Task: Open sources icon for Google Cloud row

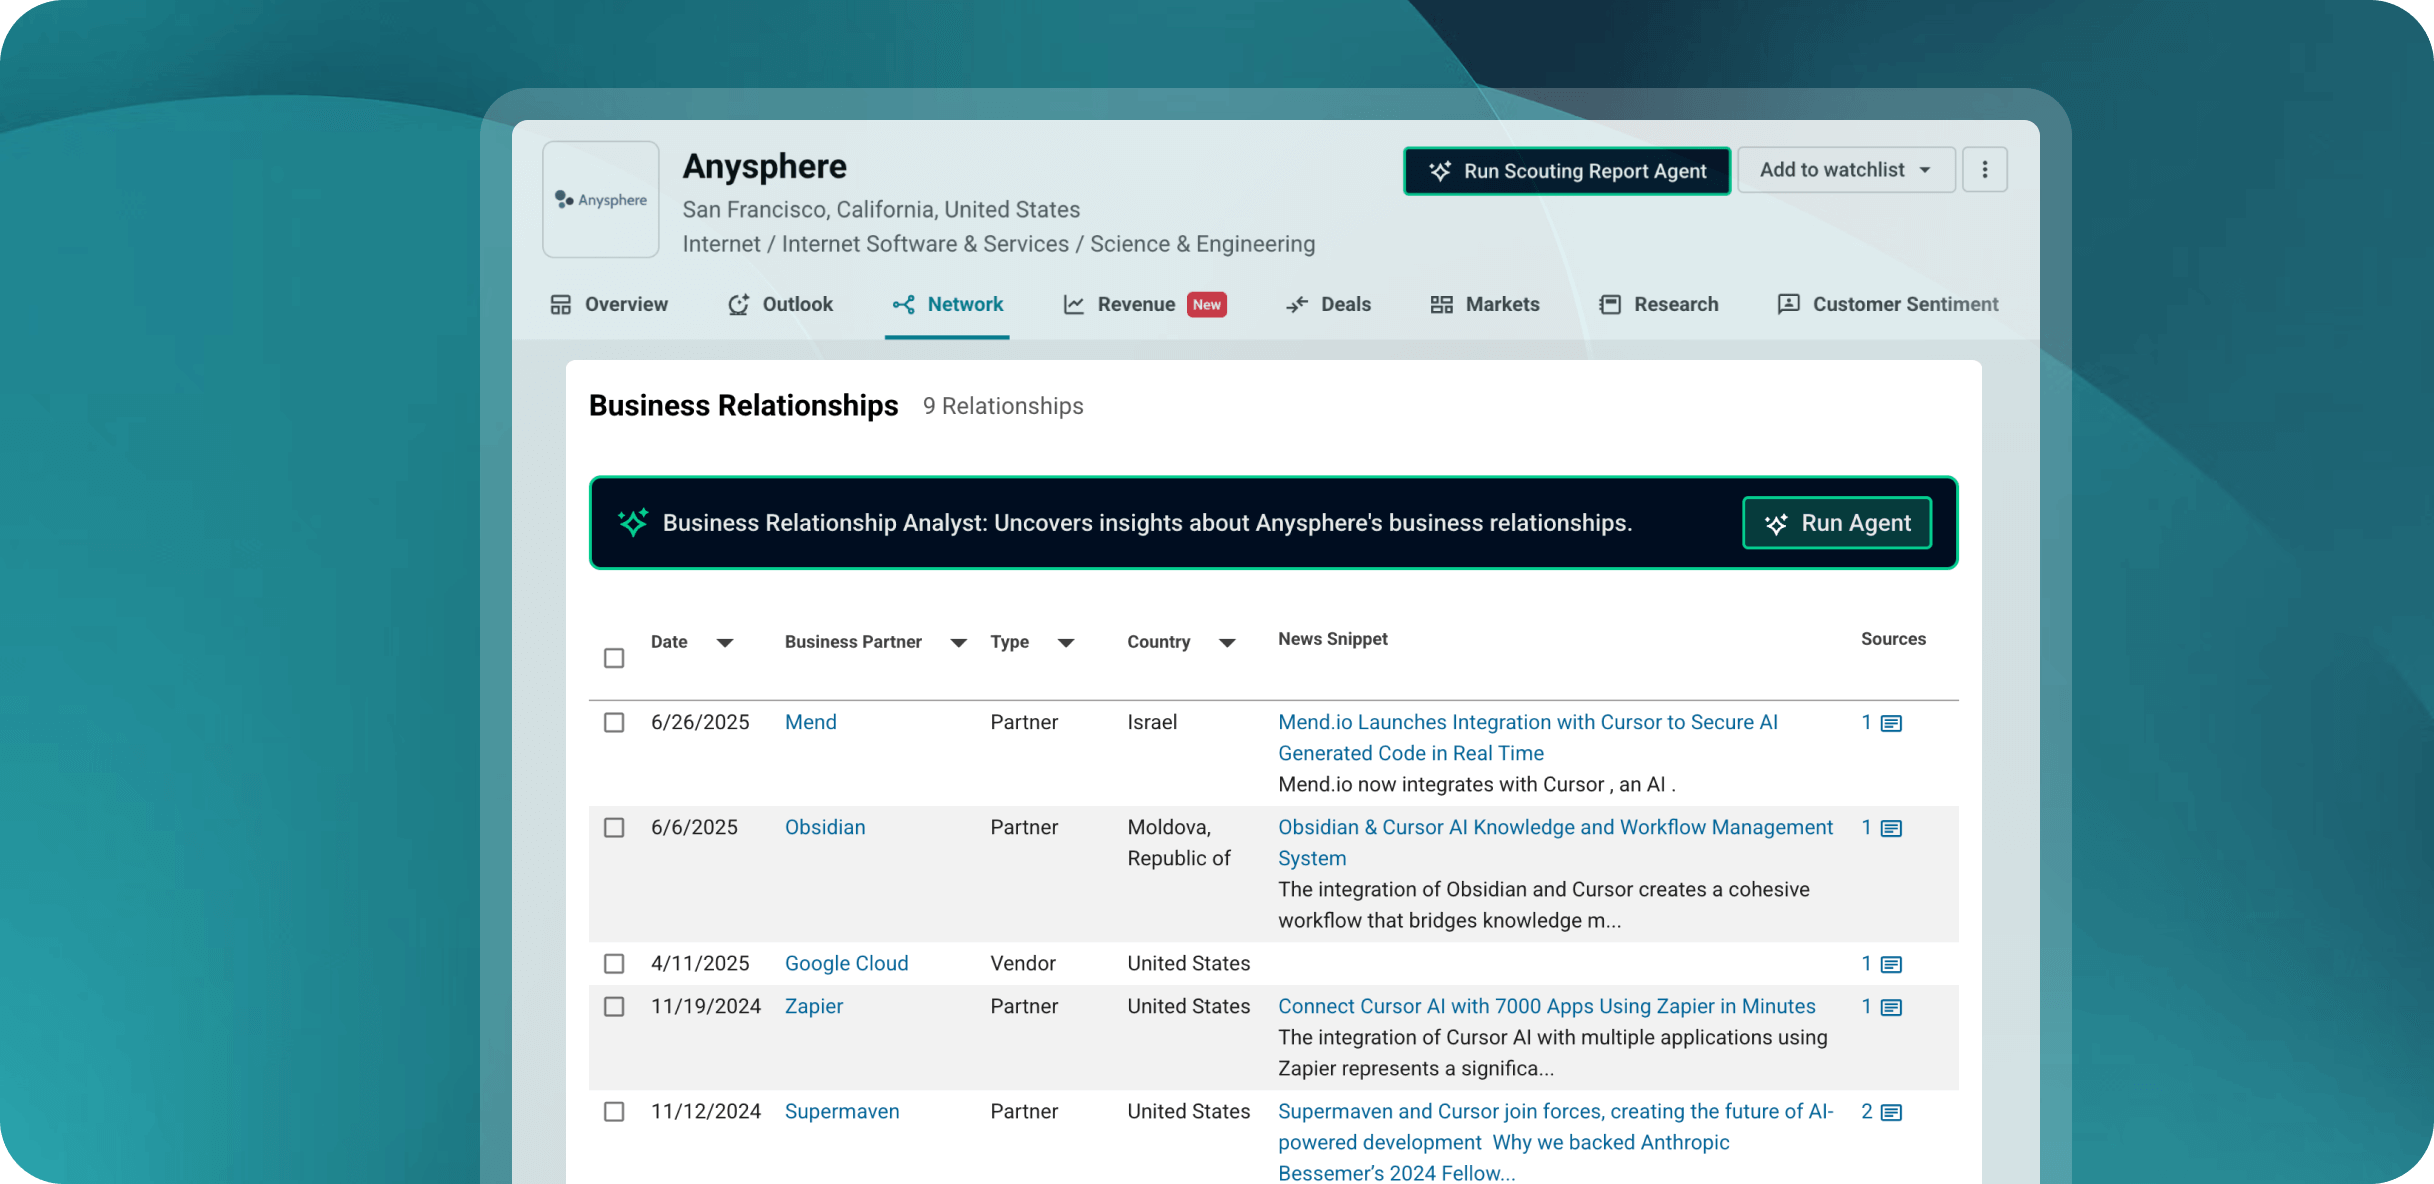Action: tap(1890, 964)
